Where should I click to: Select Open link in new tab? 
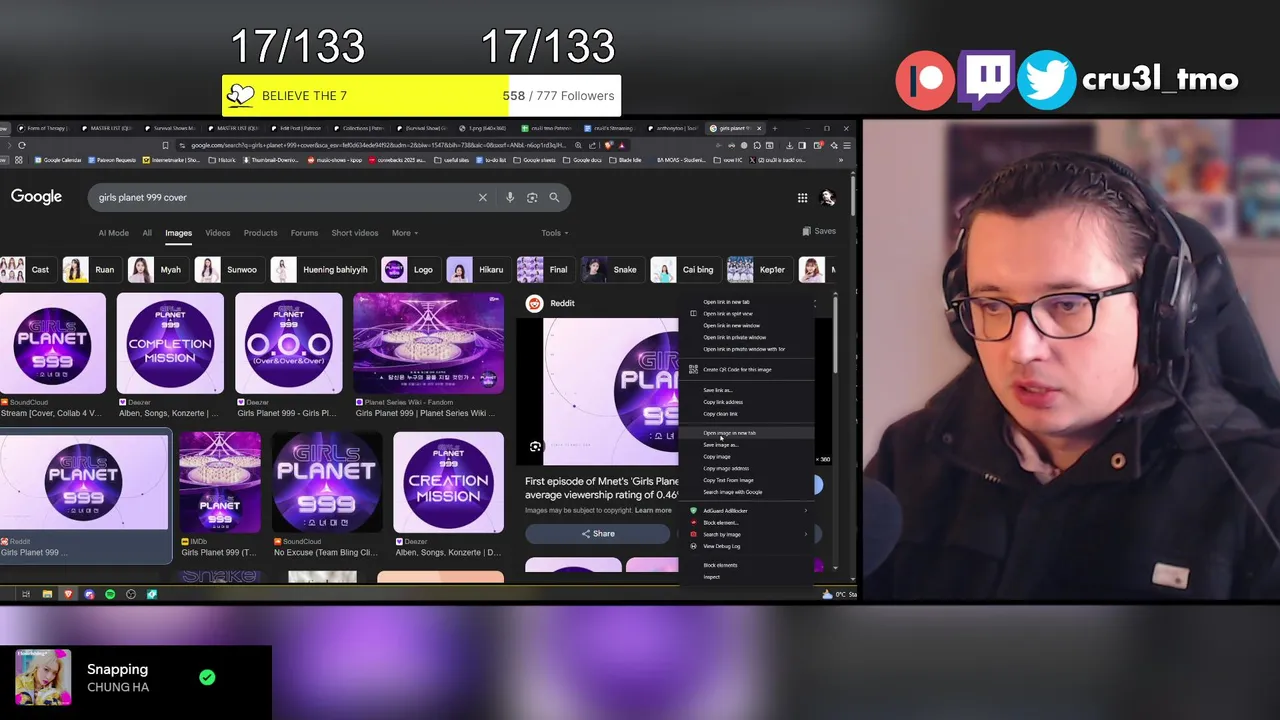(747, 301)
